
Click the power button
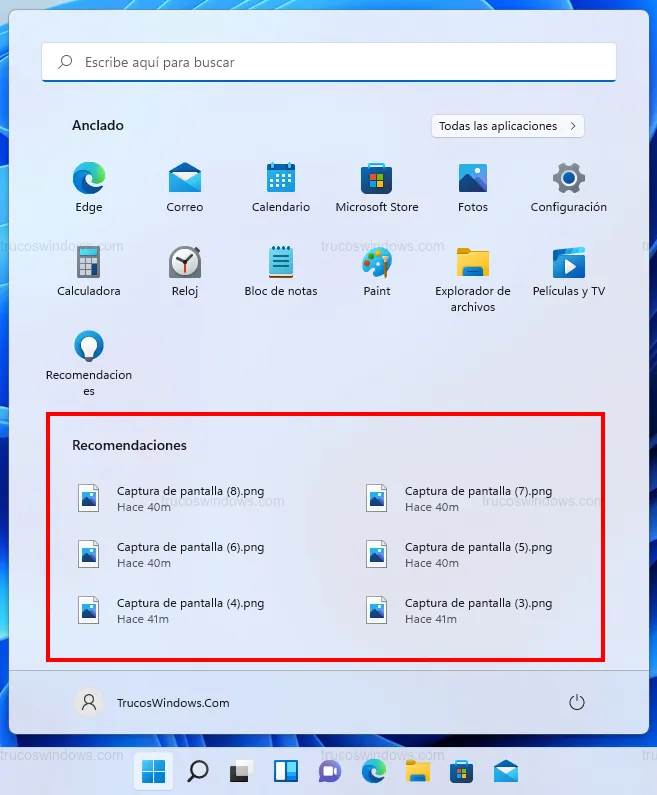click(576, 702)
